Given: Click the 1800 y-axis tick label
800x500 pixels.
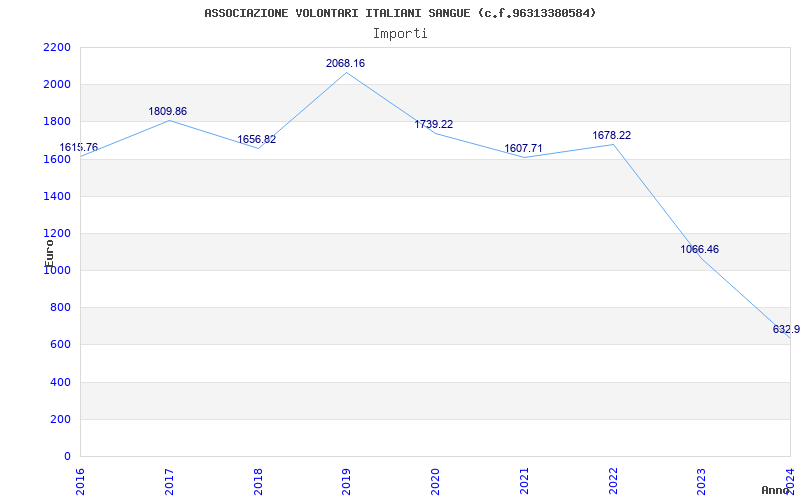Looking at the screenshot, I should [57, 122].
